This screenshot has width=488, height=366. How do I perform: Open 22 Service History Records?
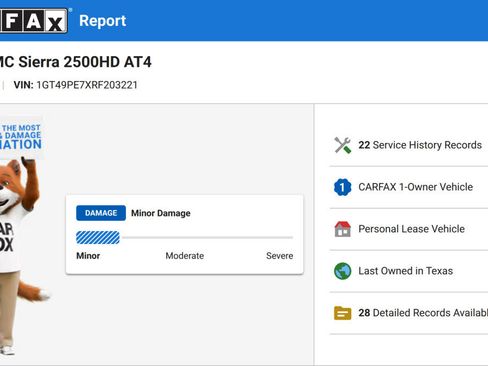click(x=420, y=145)
